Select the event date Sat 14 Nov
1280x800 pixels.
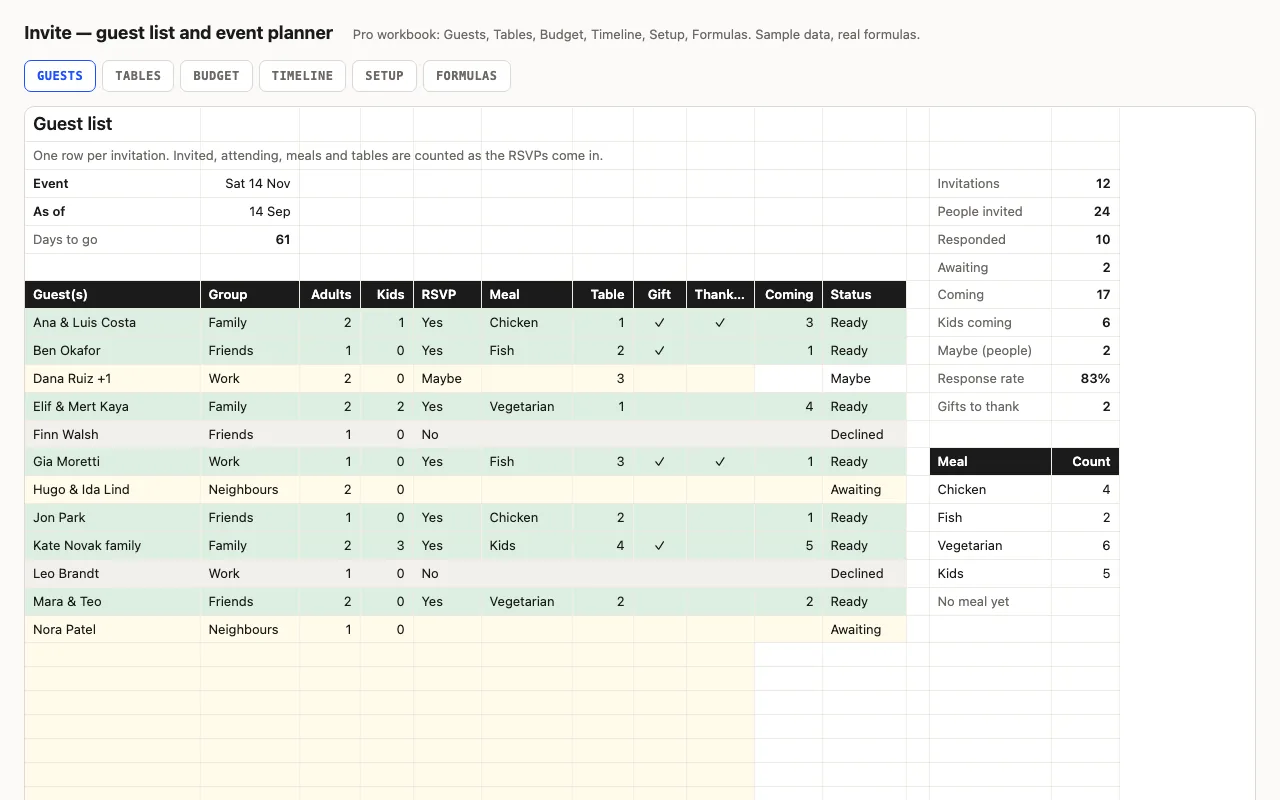point(250,184)
